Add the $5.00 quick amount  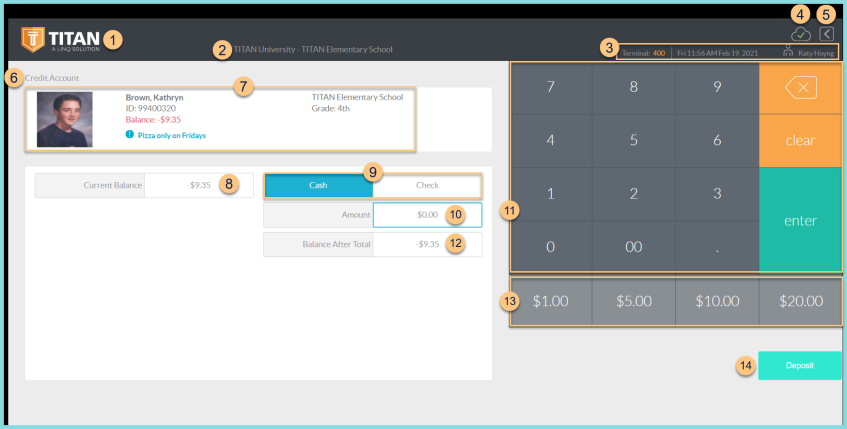(634, 301)
